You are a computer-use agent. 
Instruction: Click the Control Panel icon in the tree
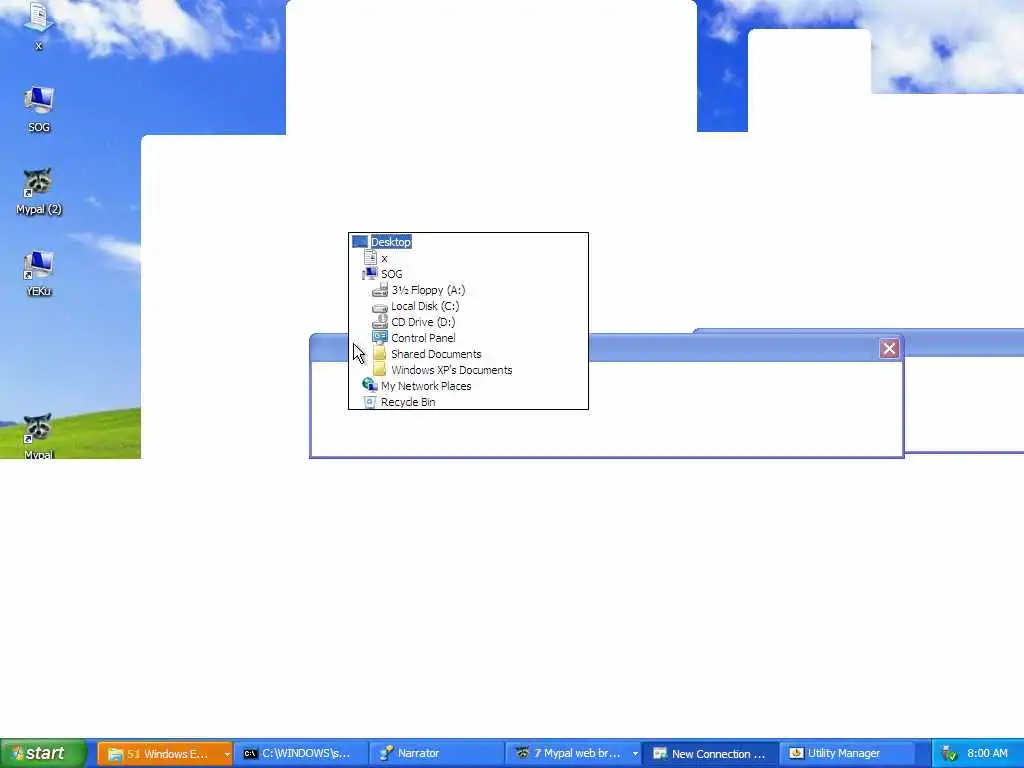380,338
